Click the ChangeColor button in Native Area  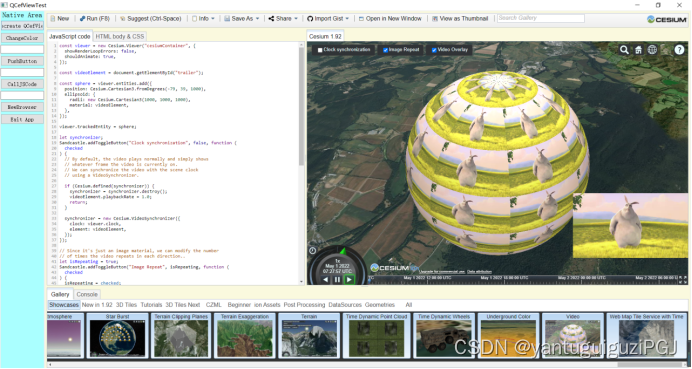[22, 38]
